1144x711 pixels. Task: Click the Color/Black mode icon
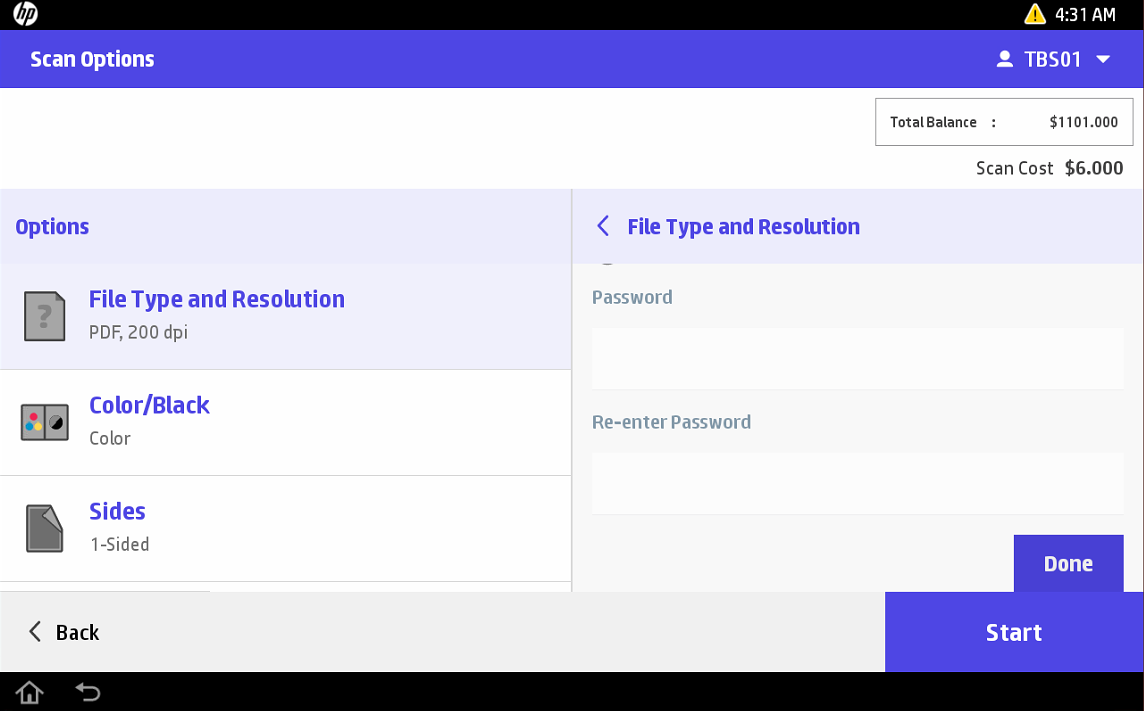coord(45,422)
